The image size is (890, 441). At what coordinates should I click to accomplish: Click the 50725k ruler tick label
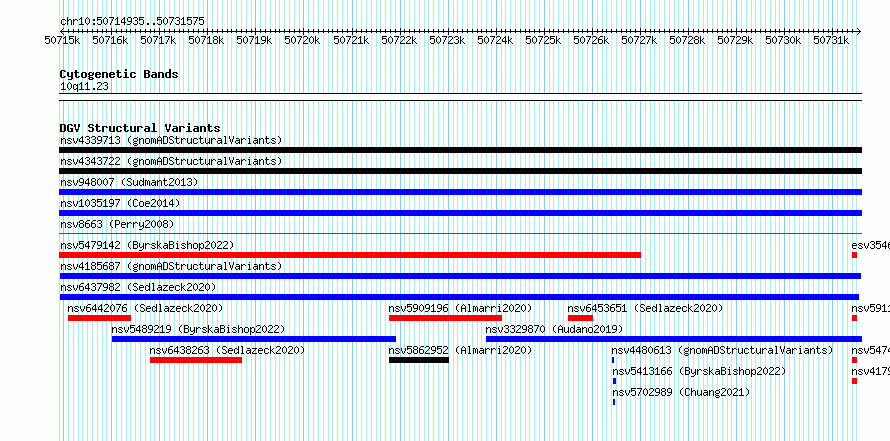[543, 40]
